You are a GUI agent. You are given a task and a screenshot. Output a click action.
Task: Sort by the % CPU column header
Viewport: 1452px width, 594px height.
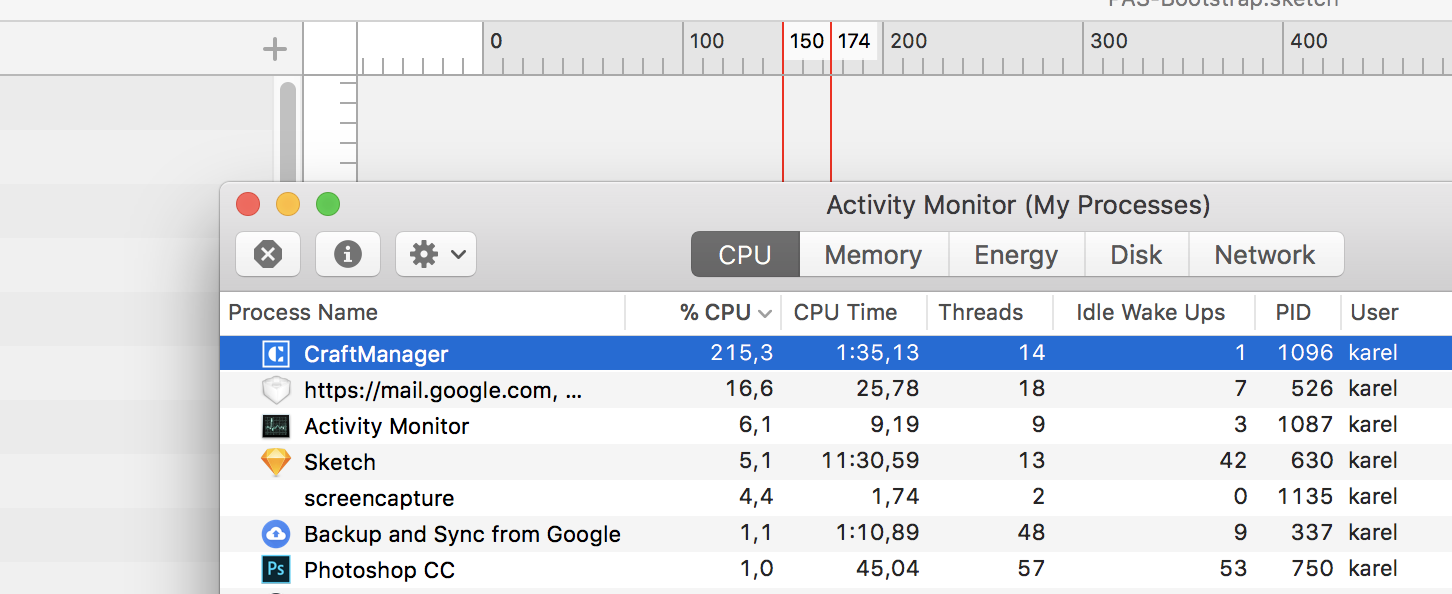coord(714,312)
